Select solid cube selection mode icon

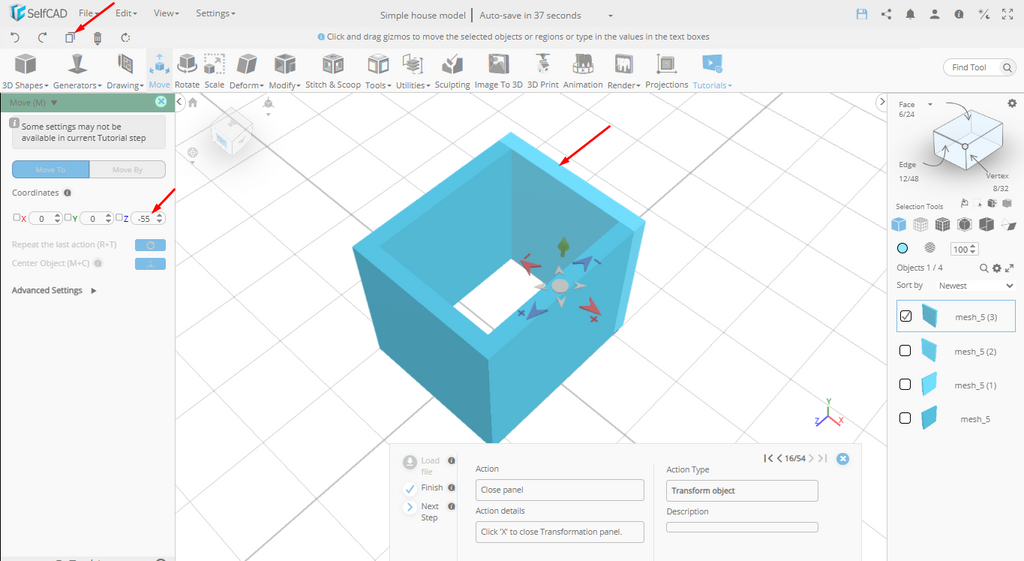click(899, 225)
